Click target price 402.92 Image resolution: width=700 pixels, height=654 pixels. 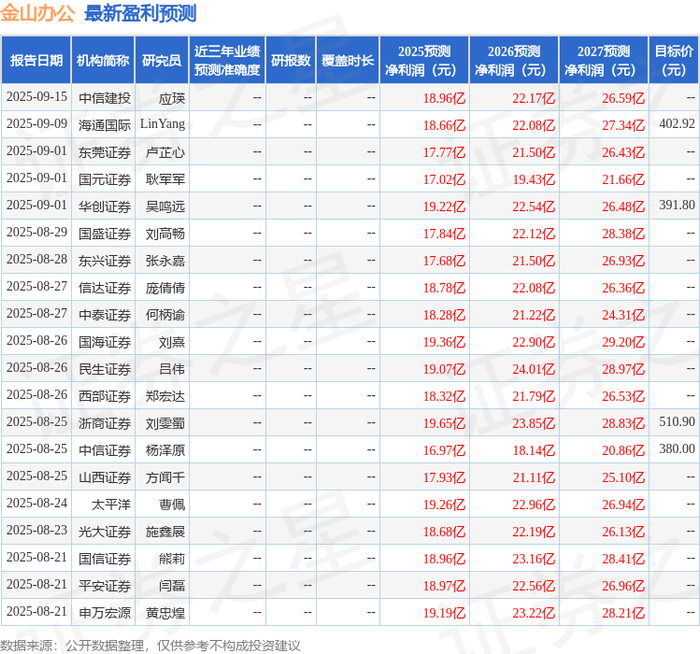tap(677, 124)
